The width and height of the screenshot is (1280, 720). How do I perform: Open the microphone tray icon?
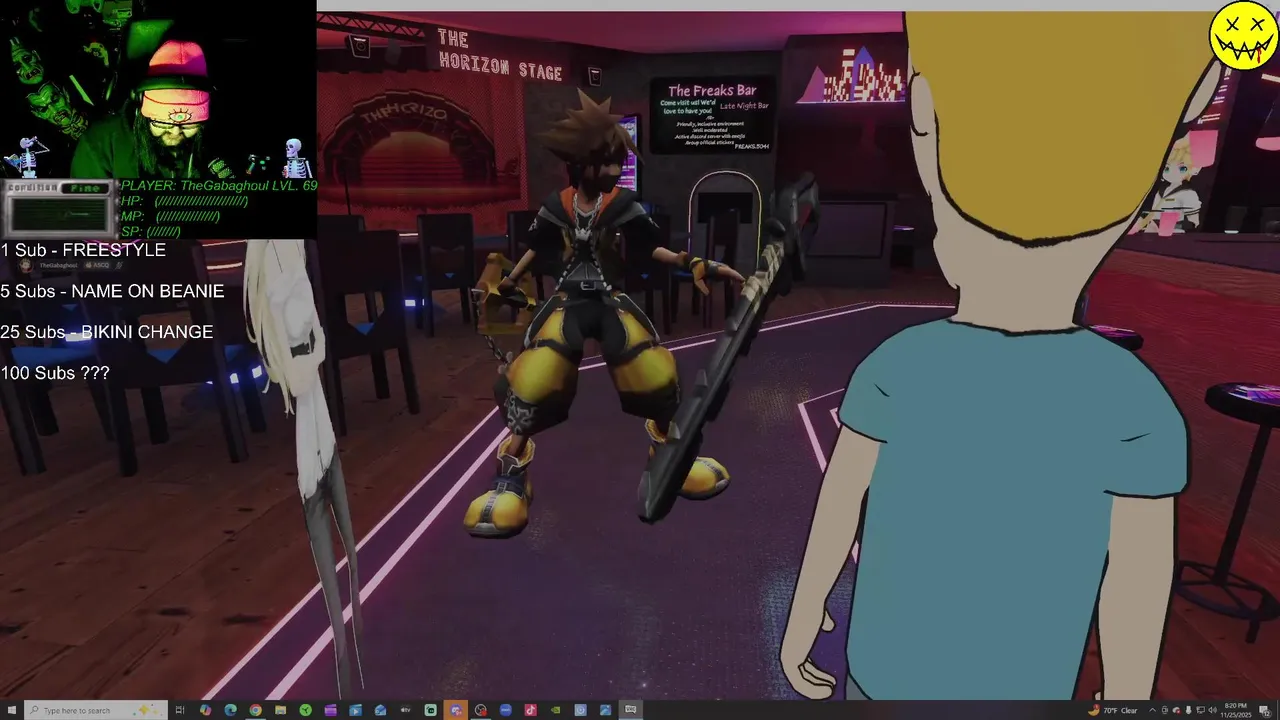click(x=1188, y=710)
